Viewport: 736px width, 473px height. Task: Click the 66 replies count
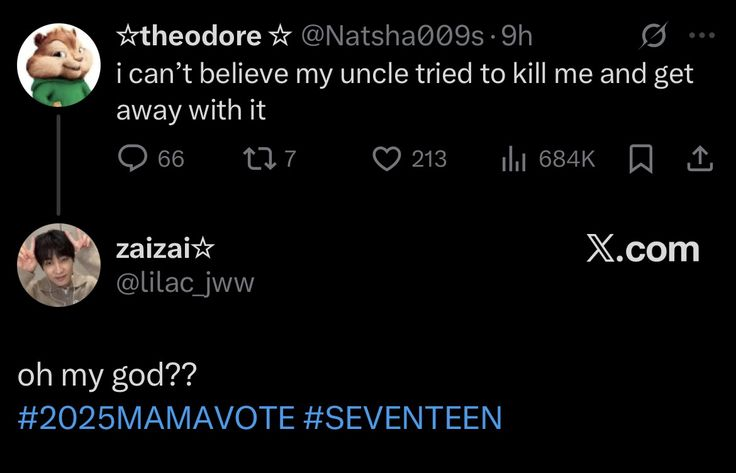tap(171, 159)
